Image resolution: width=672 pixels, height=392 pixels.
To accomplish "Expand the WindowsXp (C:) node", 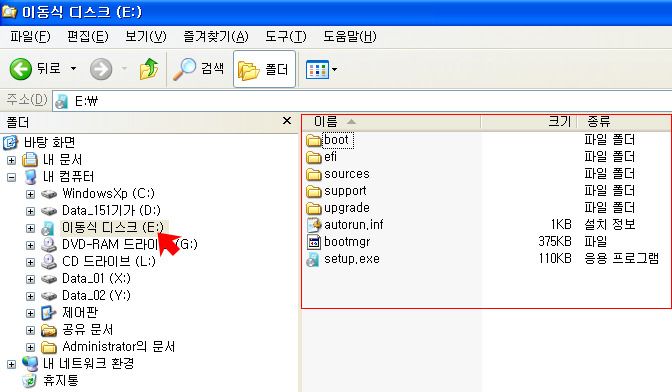I will click(30, 194).
